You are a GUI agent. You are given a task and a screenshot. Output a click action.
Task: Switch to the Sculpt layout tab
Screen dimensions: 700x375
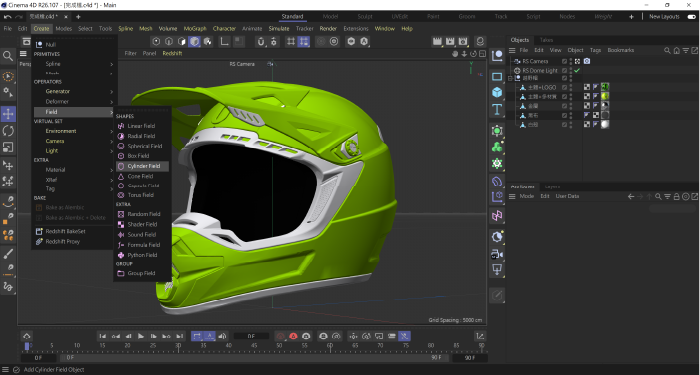[x=365, y=17]
